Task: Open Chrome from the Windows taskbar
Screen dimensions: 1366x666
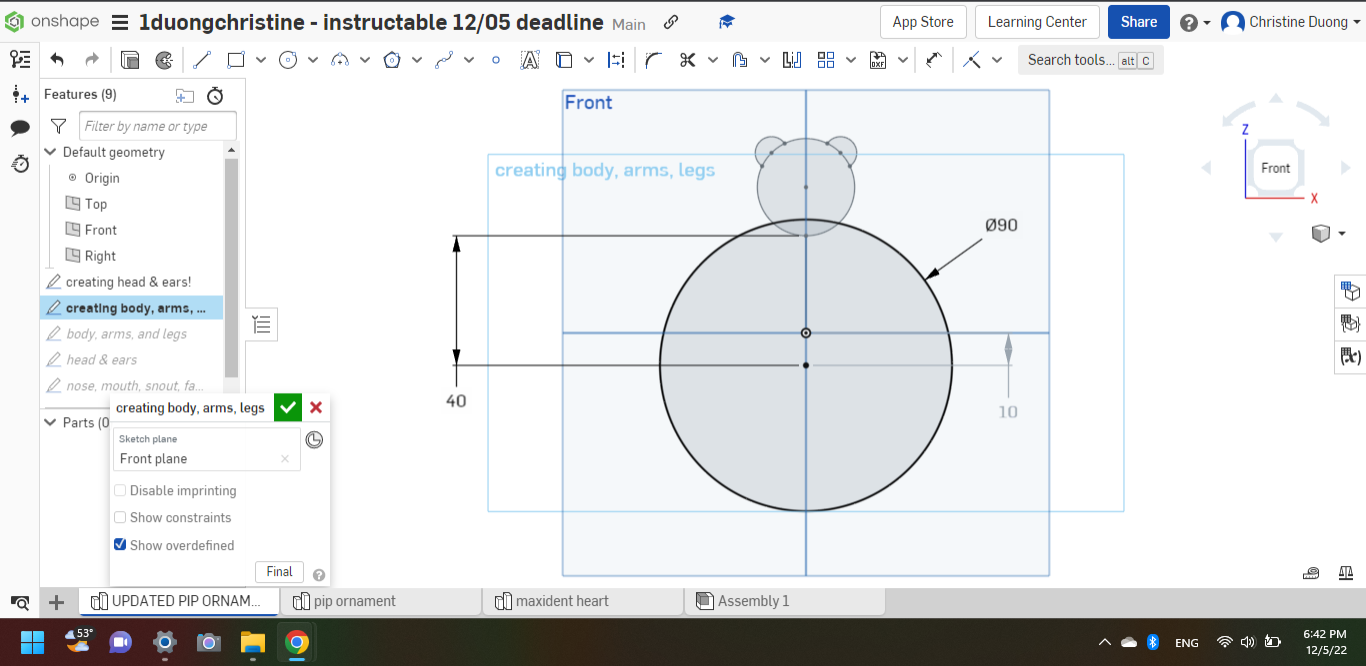Action: [296, 642]
